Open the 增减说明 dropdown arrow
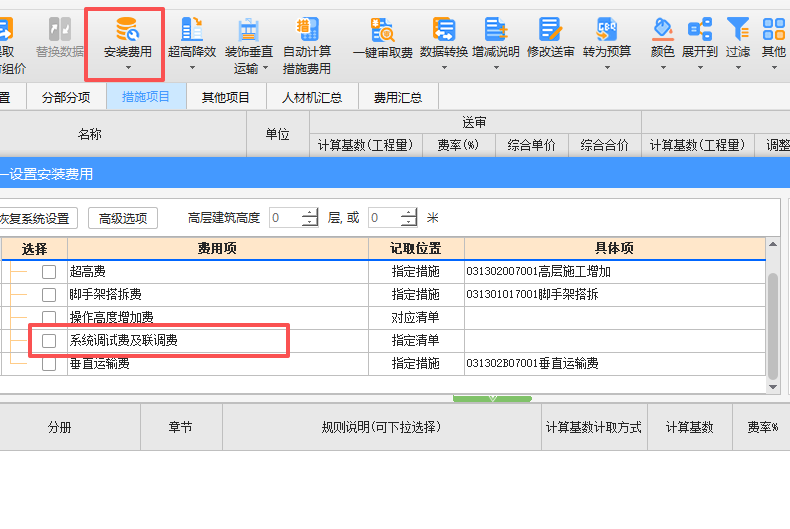The image size is (790, 529). [496, 68]
